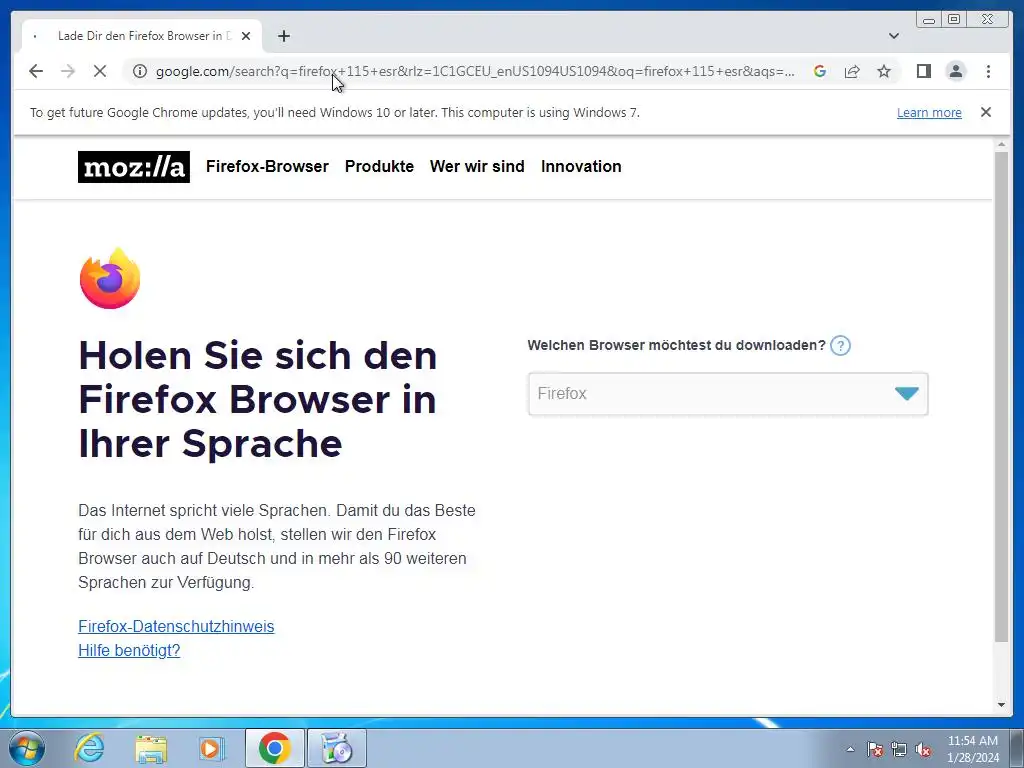Image resolution: width=1024 pixels, height=768 pixels.
Task: Open the Learn more link in the infobar
Action: pyautogui.click(x=929, y=112)
